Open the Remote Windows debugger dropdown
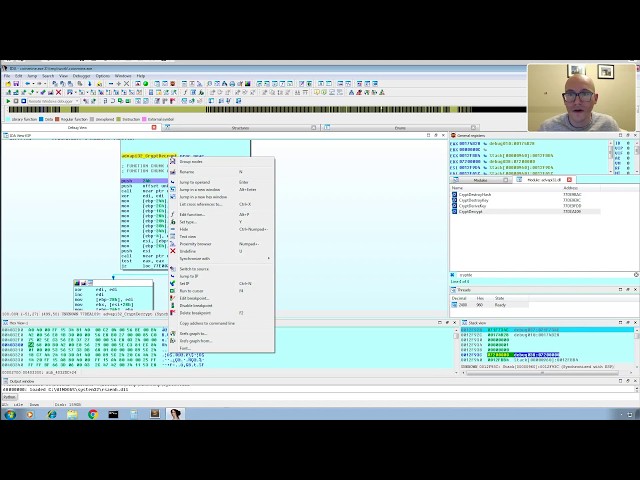 [x=78, y=101]
